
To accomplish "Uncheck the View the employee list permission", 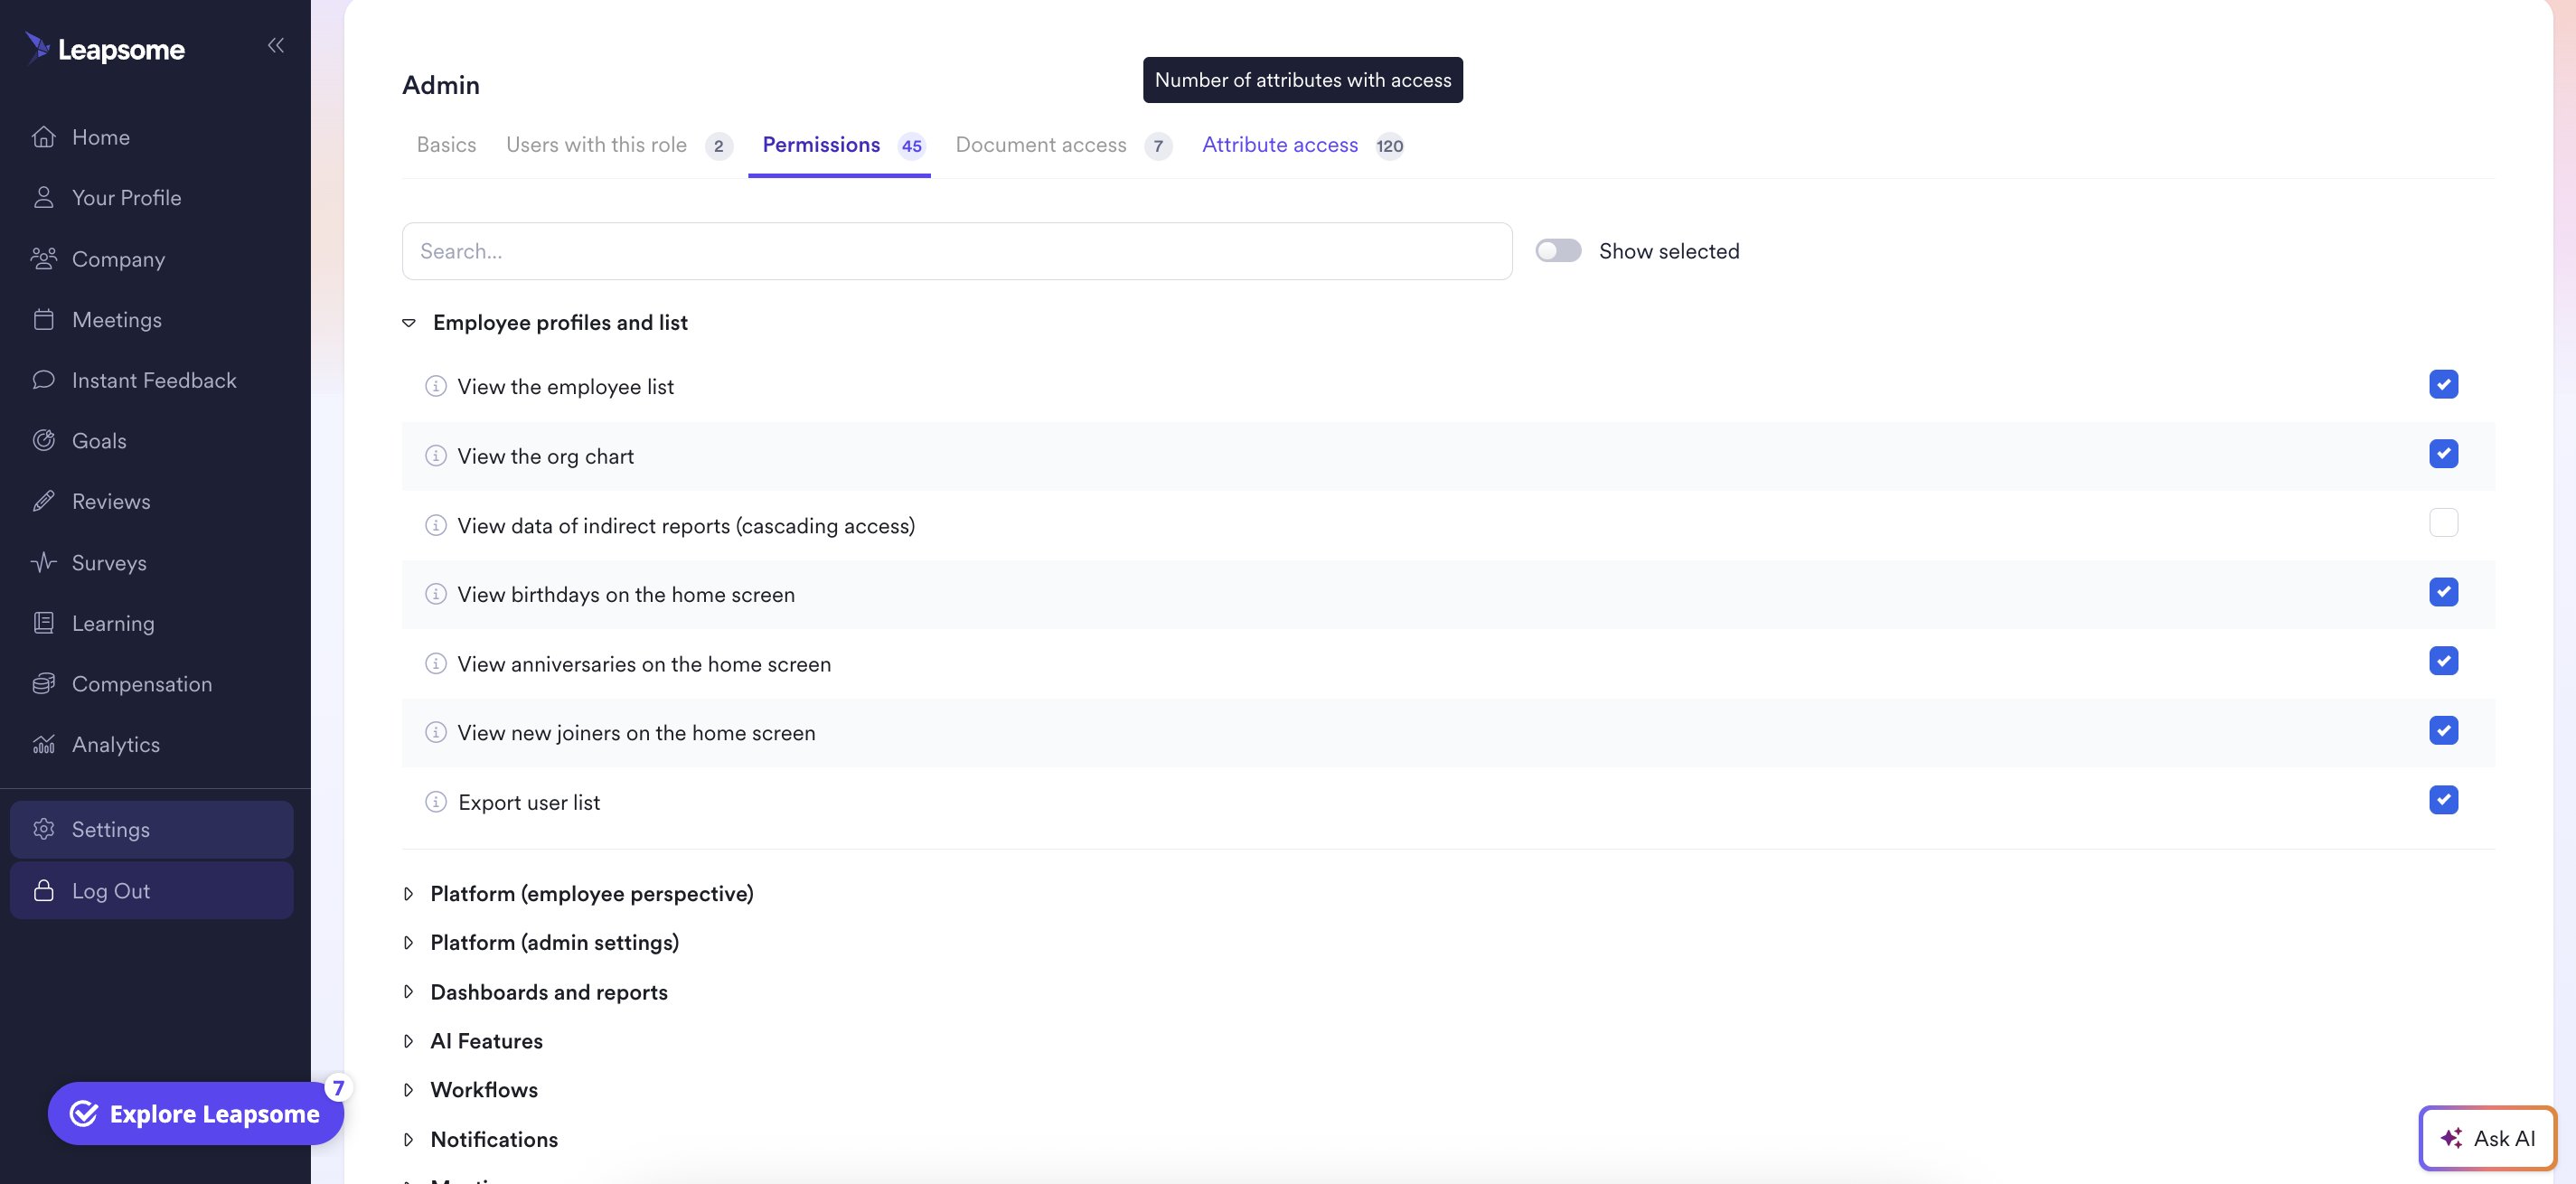I will click(2443, 384).
